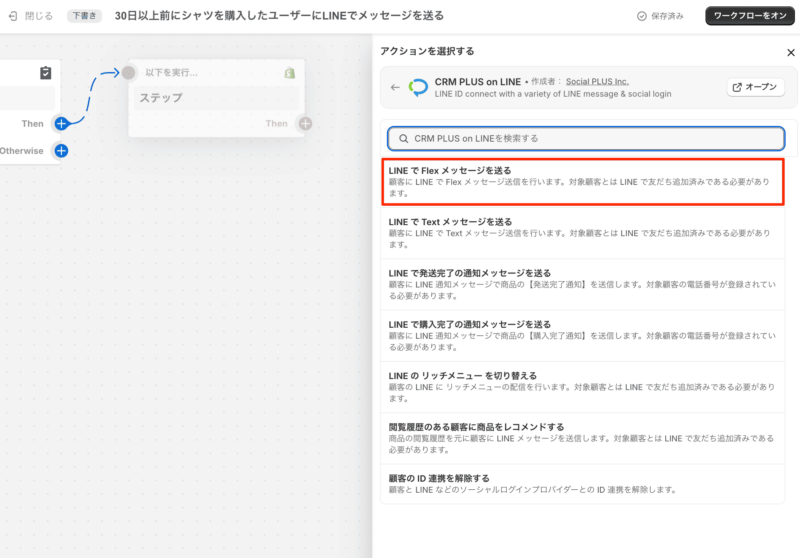The width and height of the screenshot is (800, 558).
Task: Select 閲覧履歴のある顧客に商品をレコメンドする action
Action: [x=583, y=438]
